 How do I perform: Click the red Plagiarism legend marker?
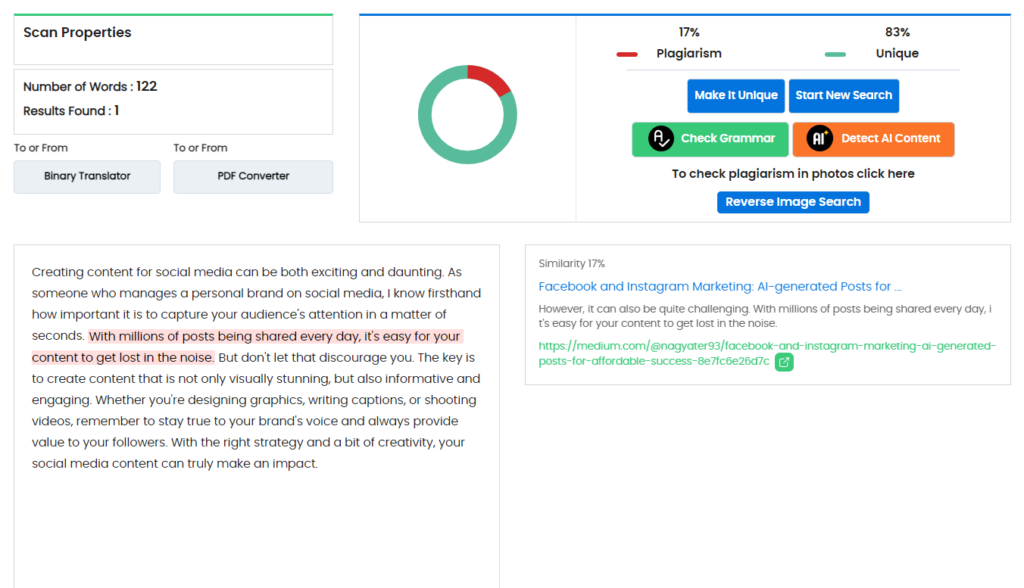(x=627, y=55)
